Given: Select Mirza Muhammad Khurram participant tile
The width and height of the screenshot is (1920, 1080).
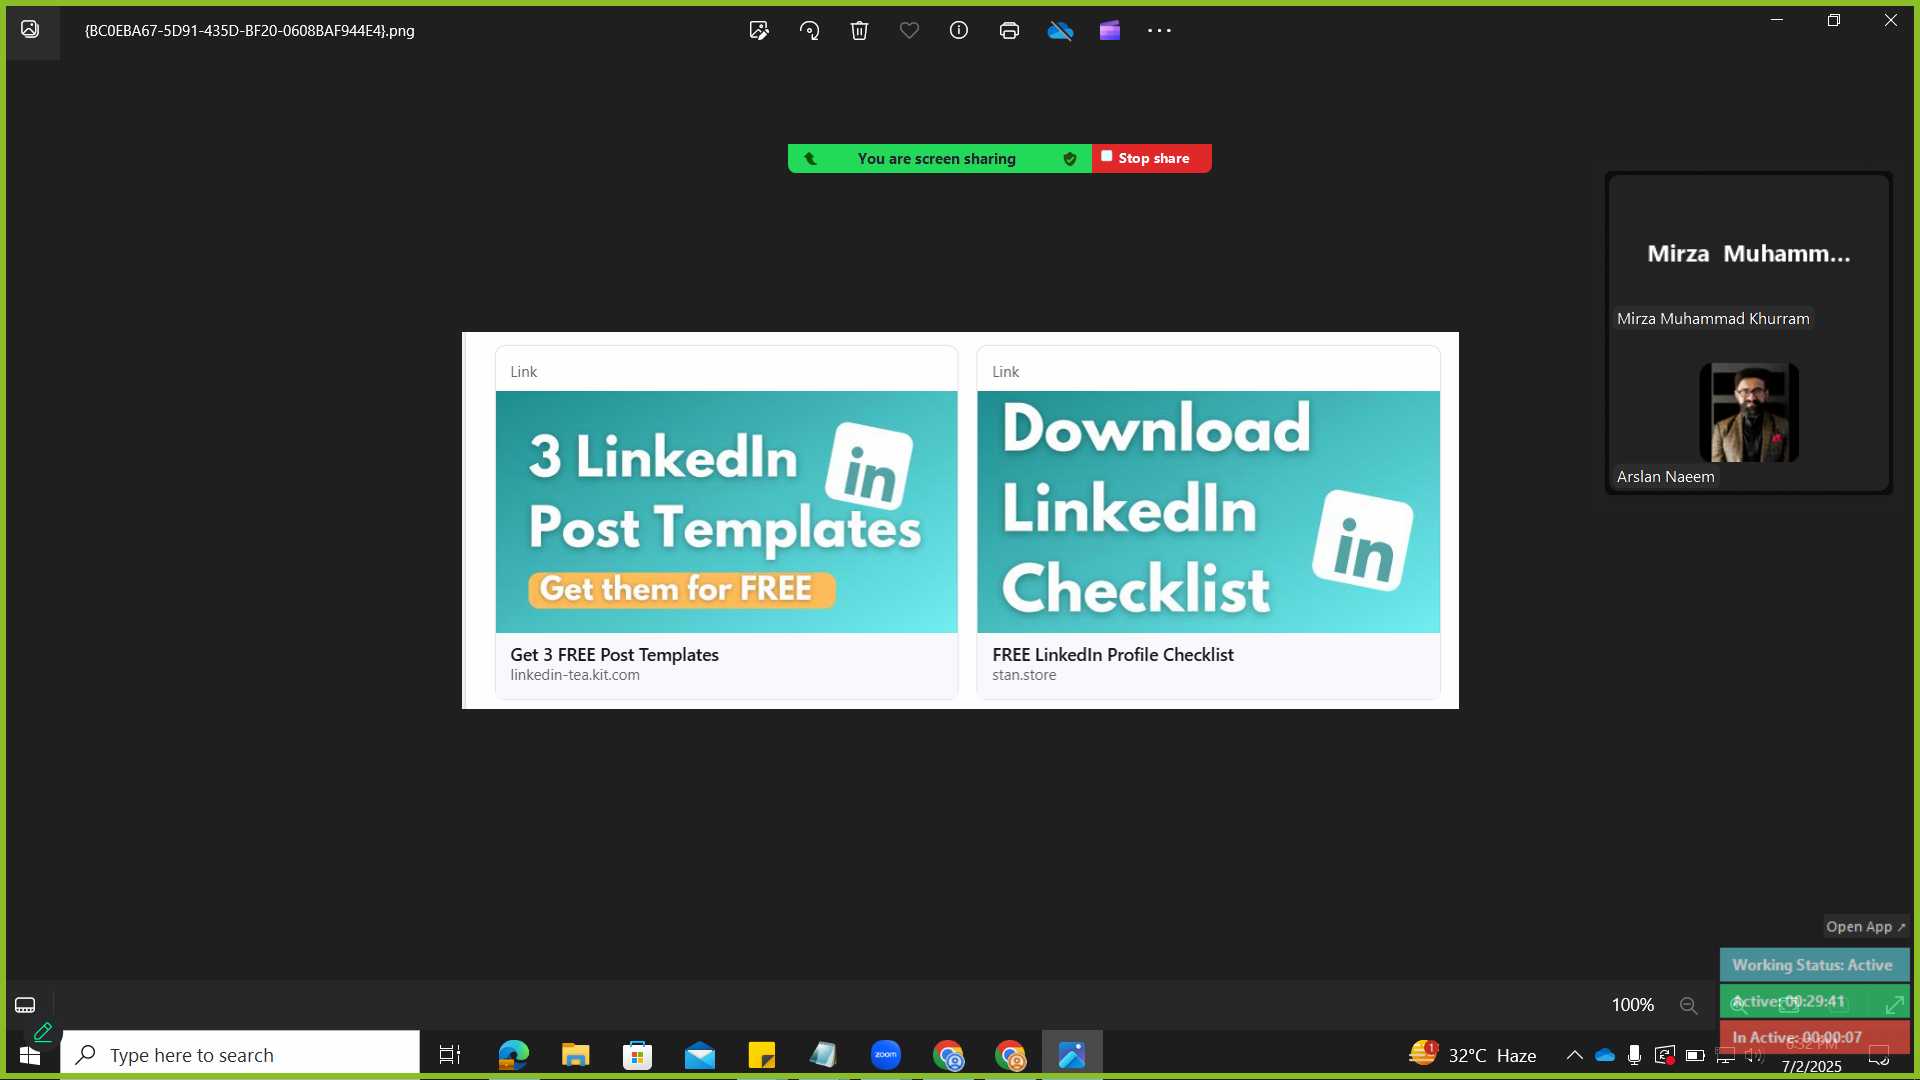Looking at the screenshot, I should (x=1748, y=255).
